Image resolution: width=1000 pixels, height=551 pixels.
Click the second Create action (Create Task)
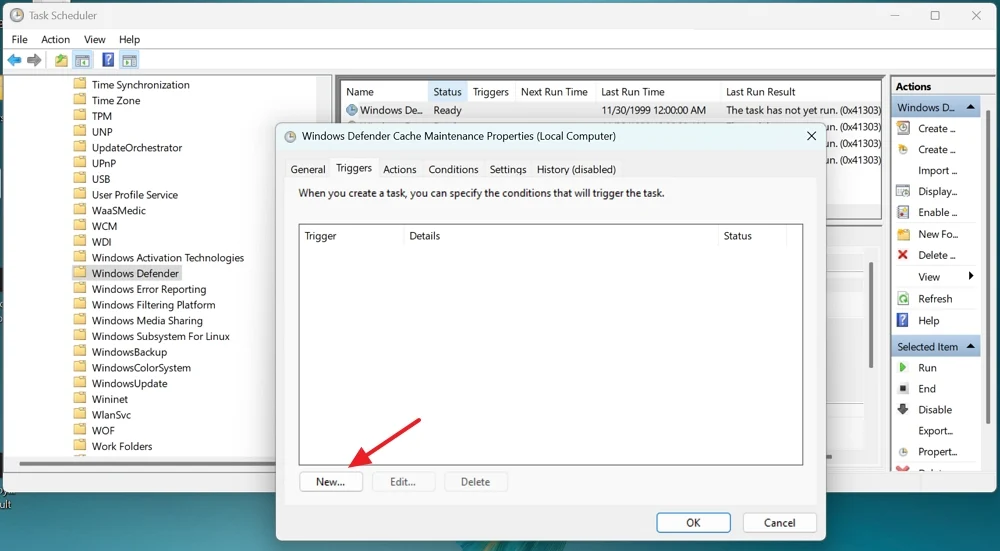click(x=936, y=150)
